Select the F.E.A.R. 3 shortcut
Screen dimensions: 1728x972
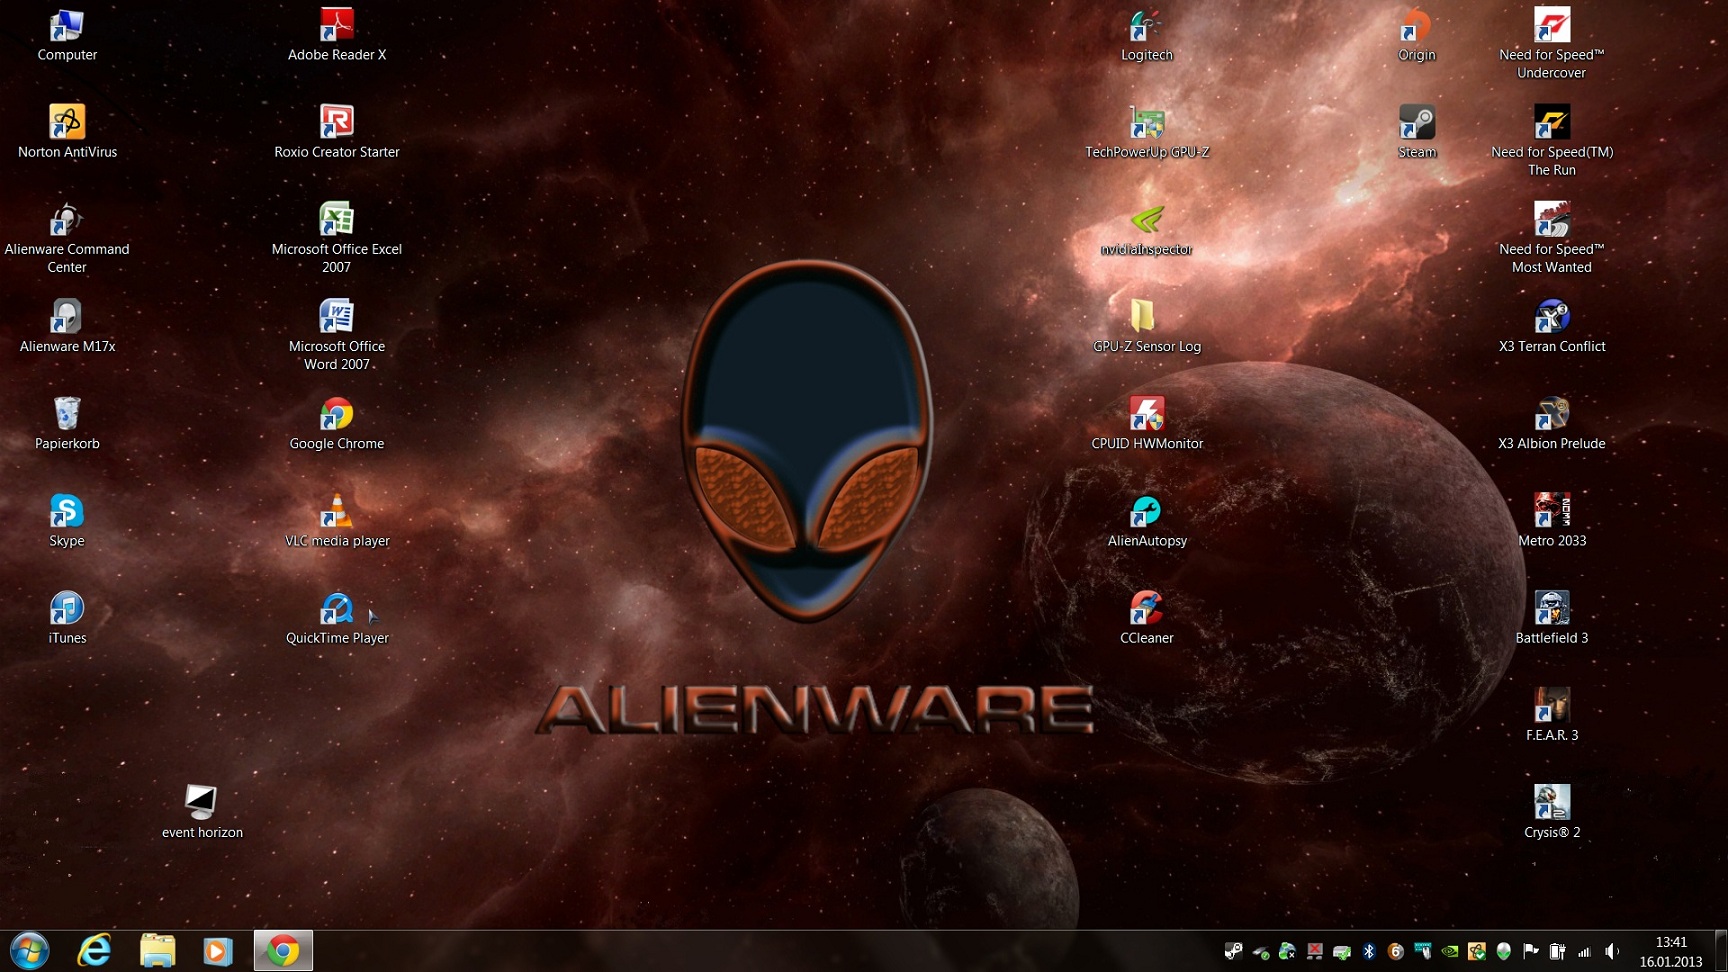click(1552, 714)
